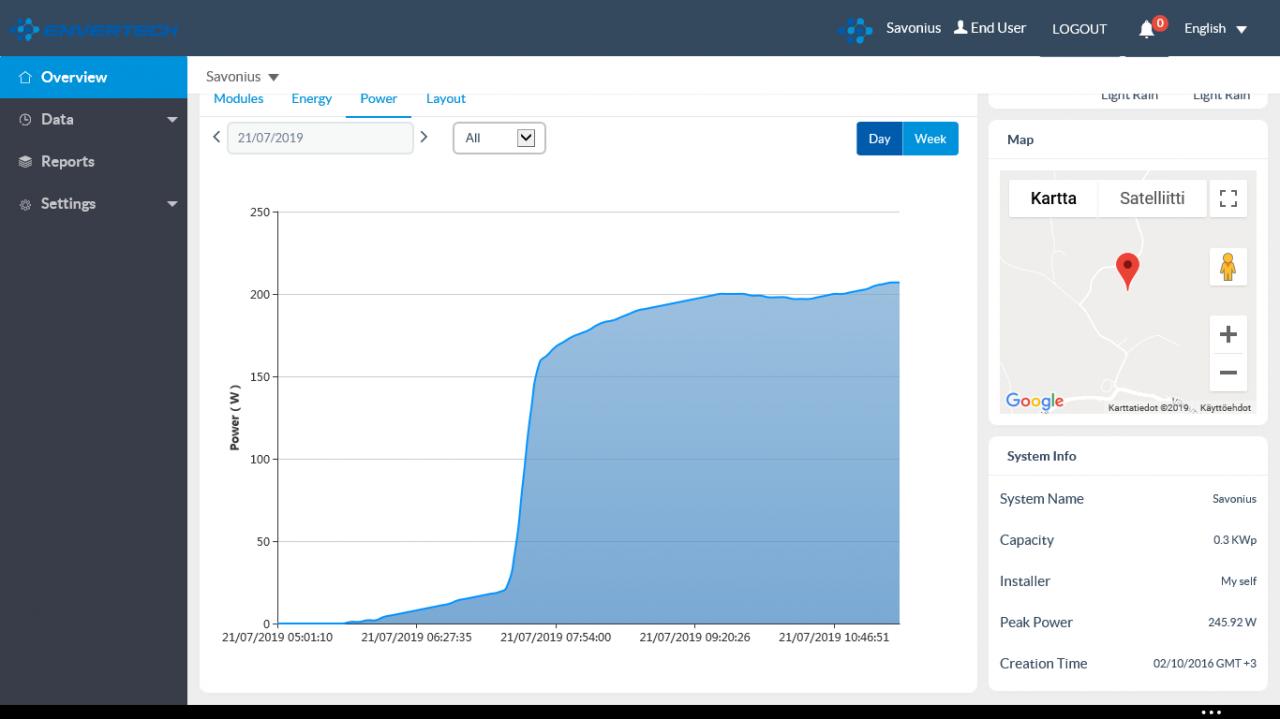Switch map to Satelliitti view
The image size is (1280, 719).
pyautogui.click(x=1152, y=198)
